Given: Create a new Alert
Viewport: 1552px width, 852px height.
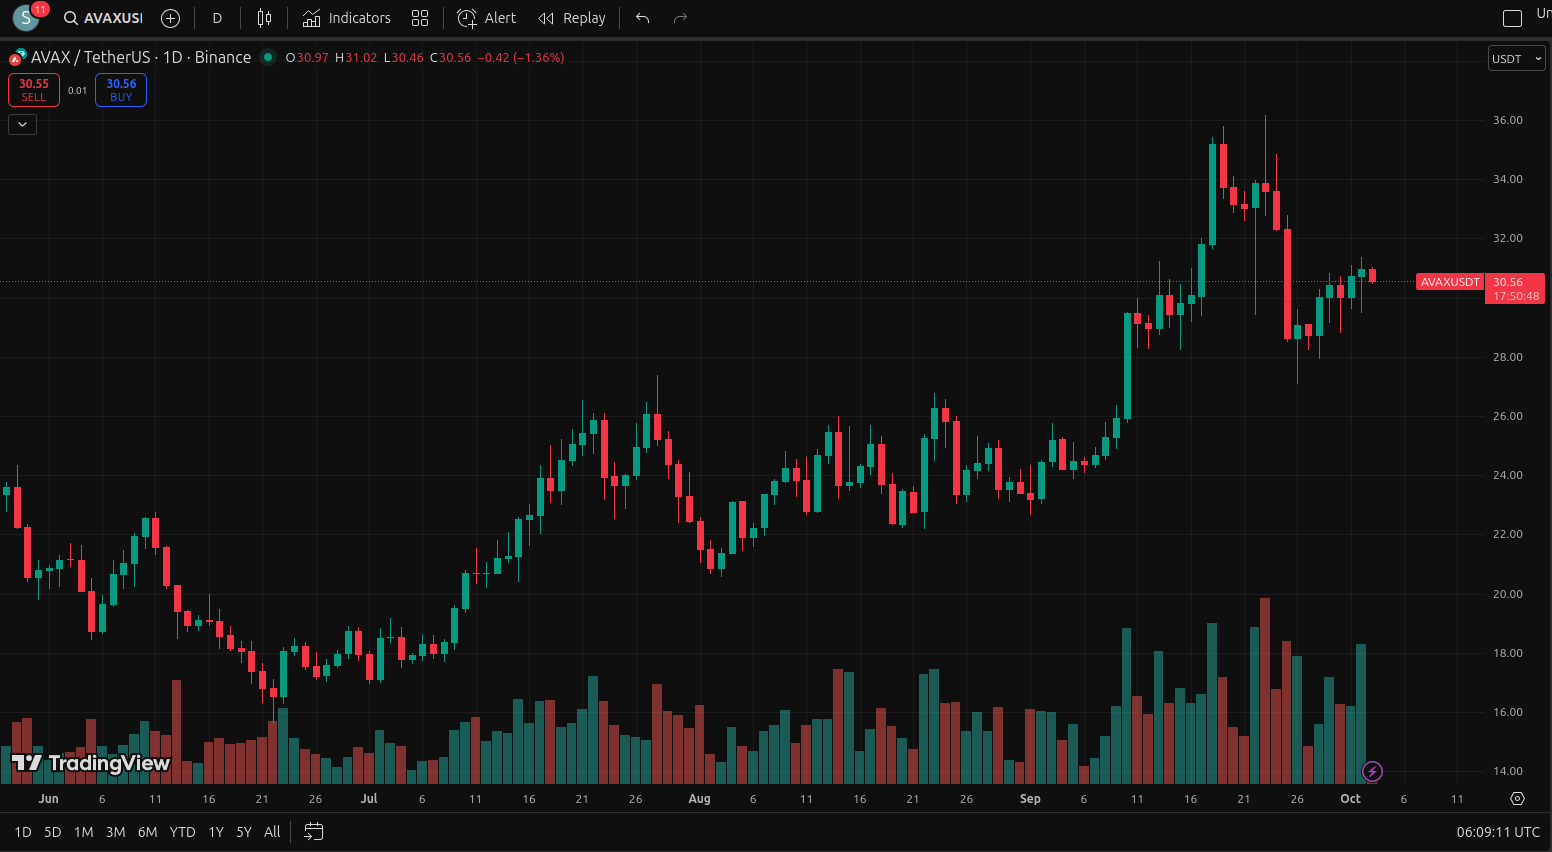Looking at the screenshot, I should pyautogui.click(x=487, y=18).
